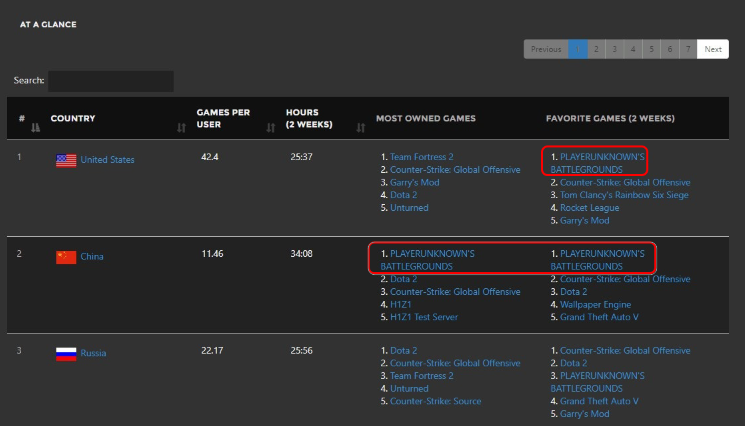Focus the Search input field

pyautogui.click(x=111, y=81)
